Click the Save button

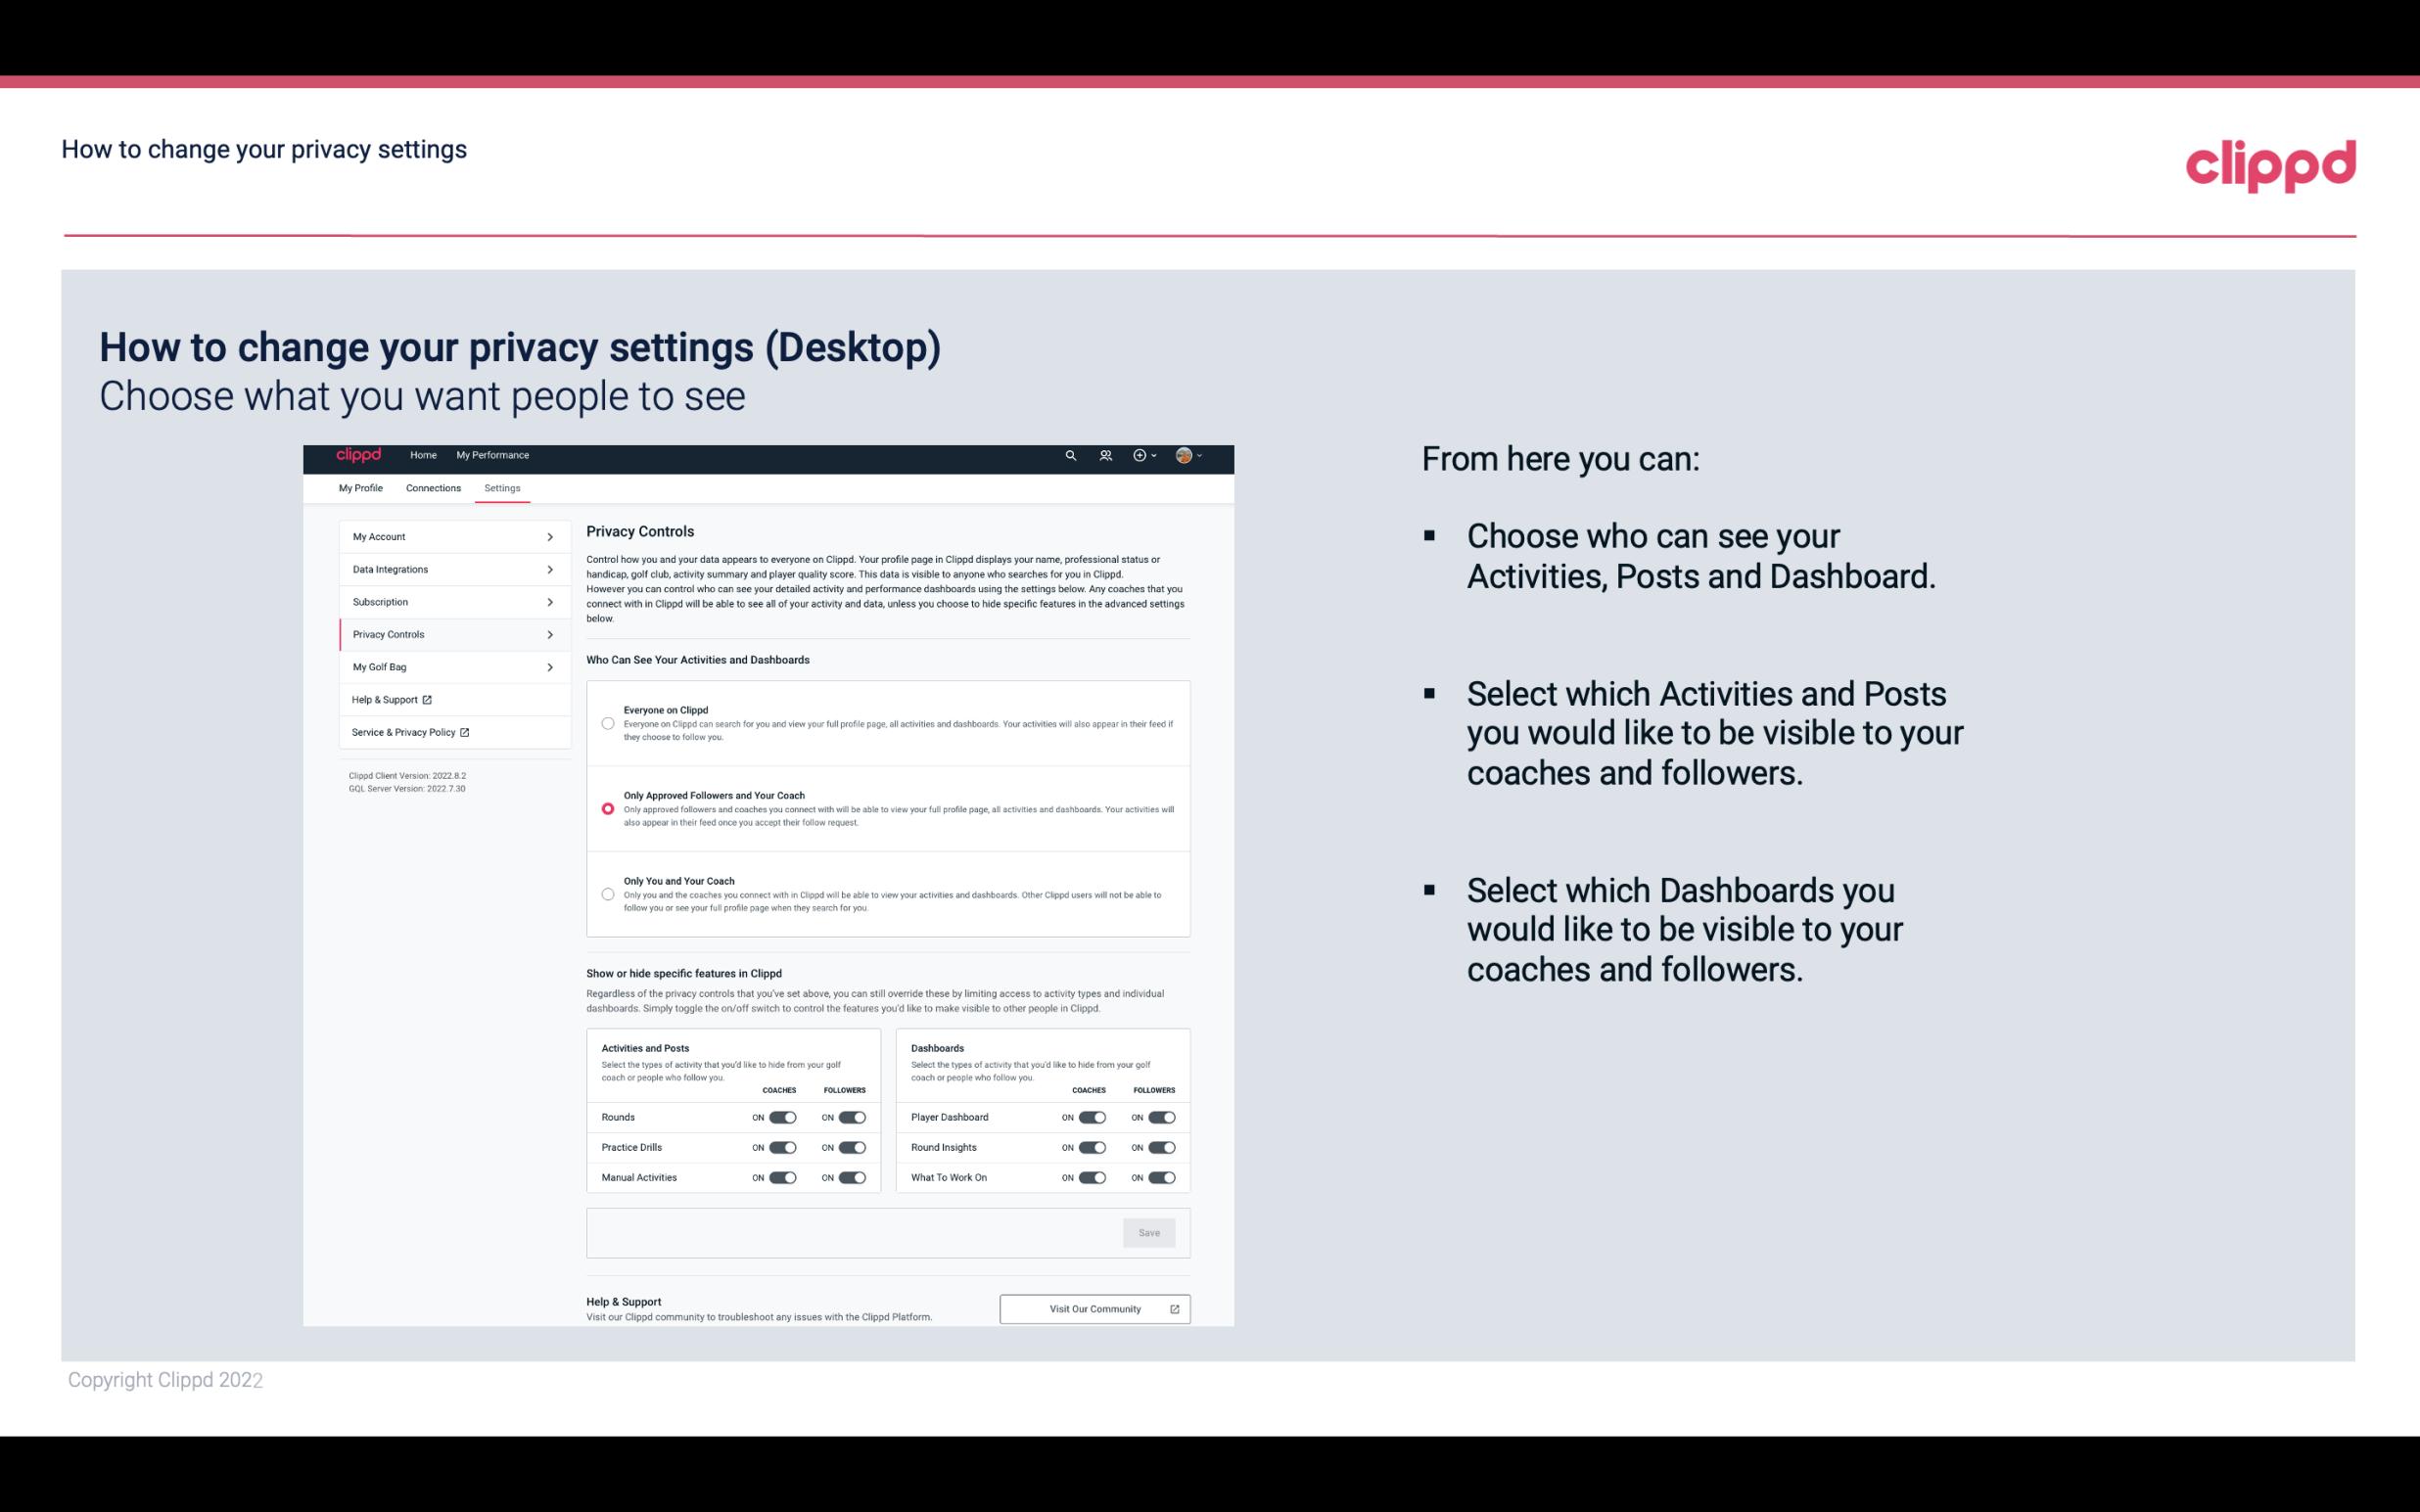pos(1150,1233)
